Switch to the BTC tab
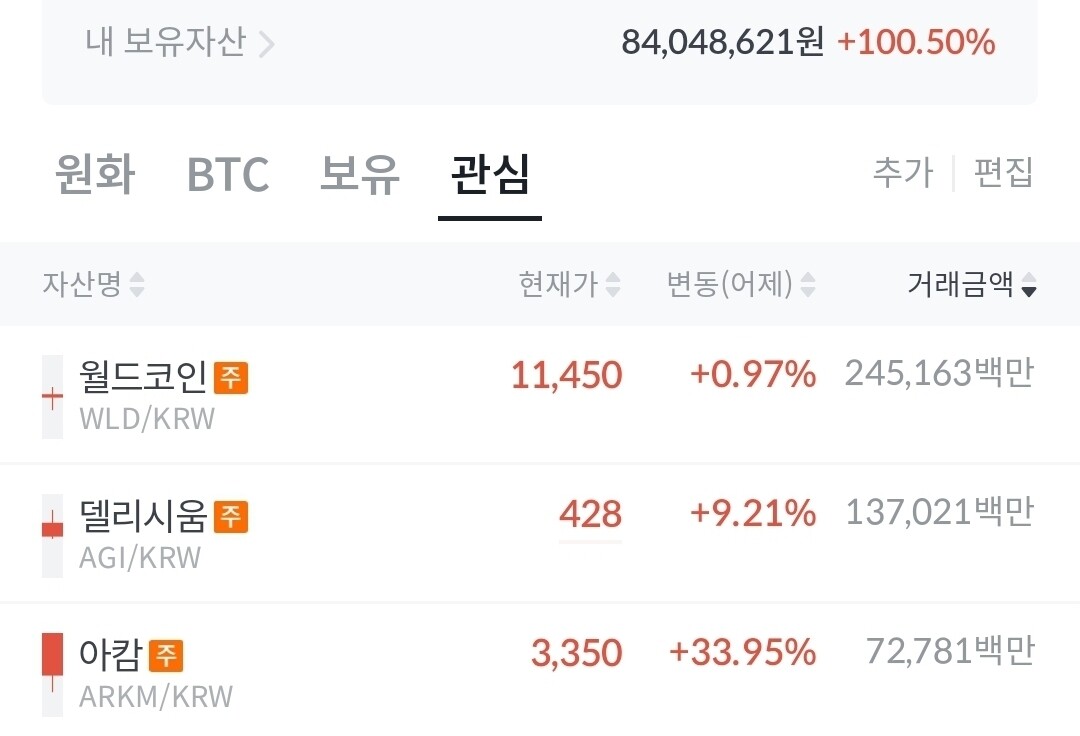 click(228, 175)
